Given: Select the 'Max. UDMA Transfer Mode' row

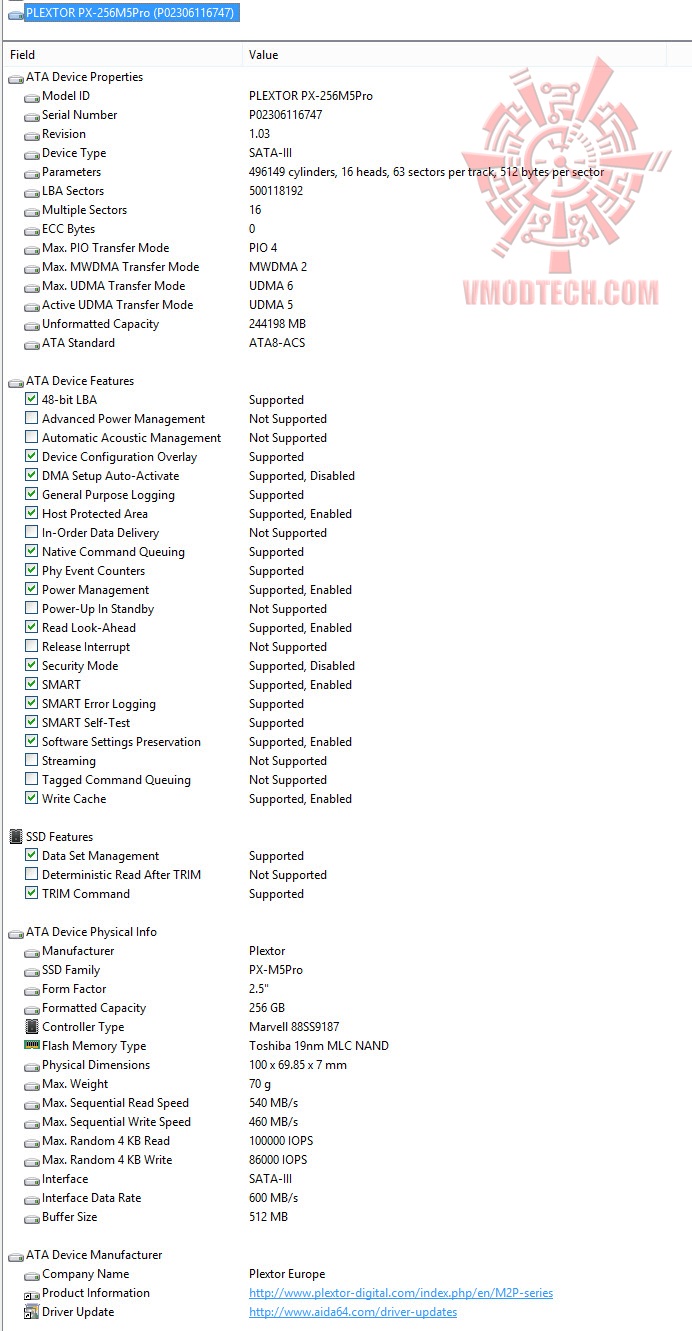Looking at the screenshot, I should [346, 286].
